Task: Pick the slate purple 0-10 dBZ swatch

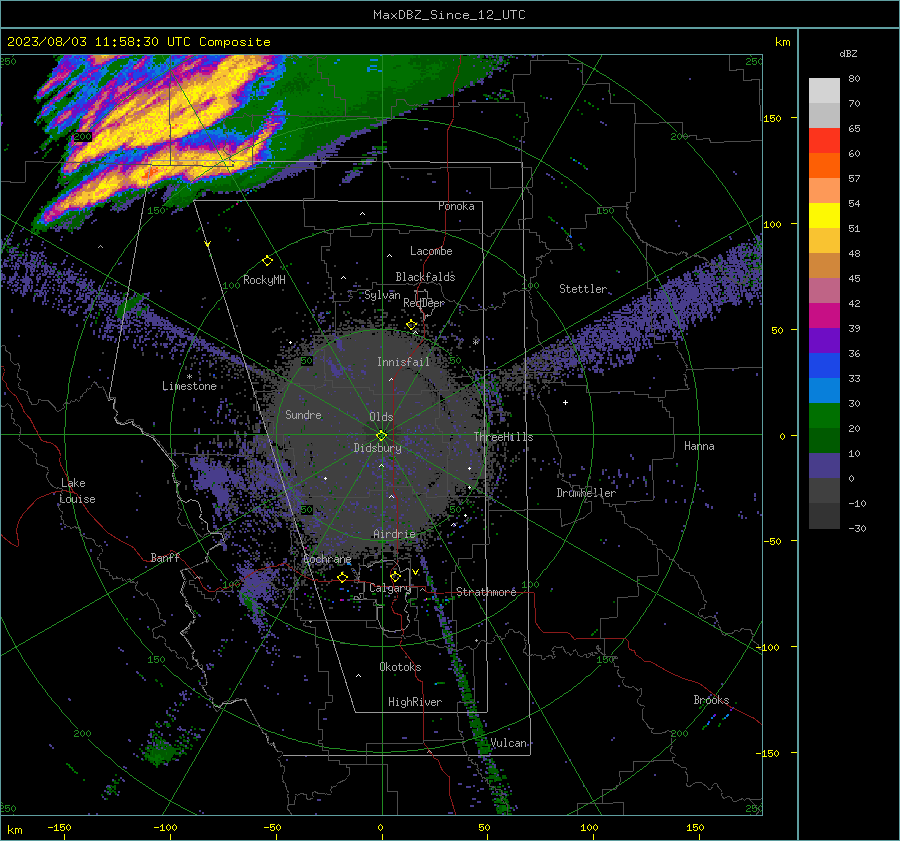Action: click(824, 466)
